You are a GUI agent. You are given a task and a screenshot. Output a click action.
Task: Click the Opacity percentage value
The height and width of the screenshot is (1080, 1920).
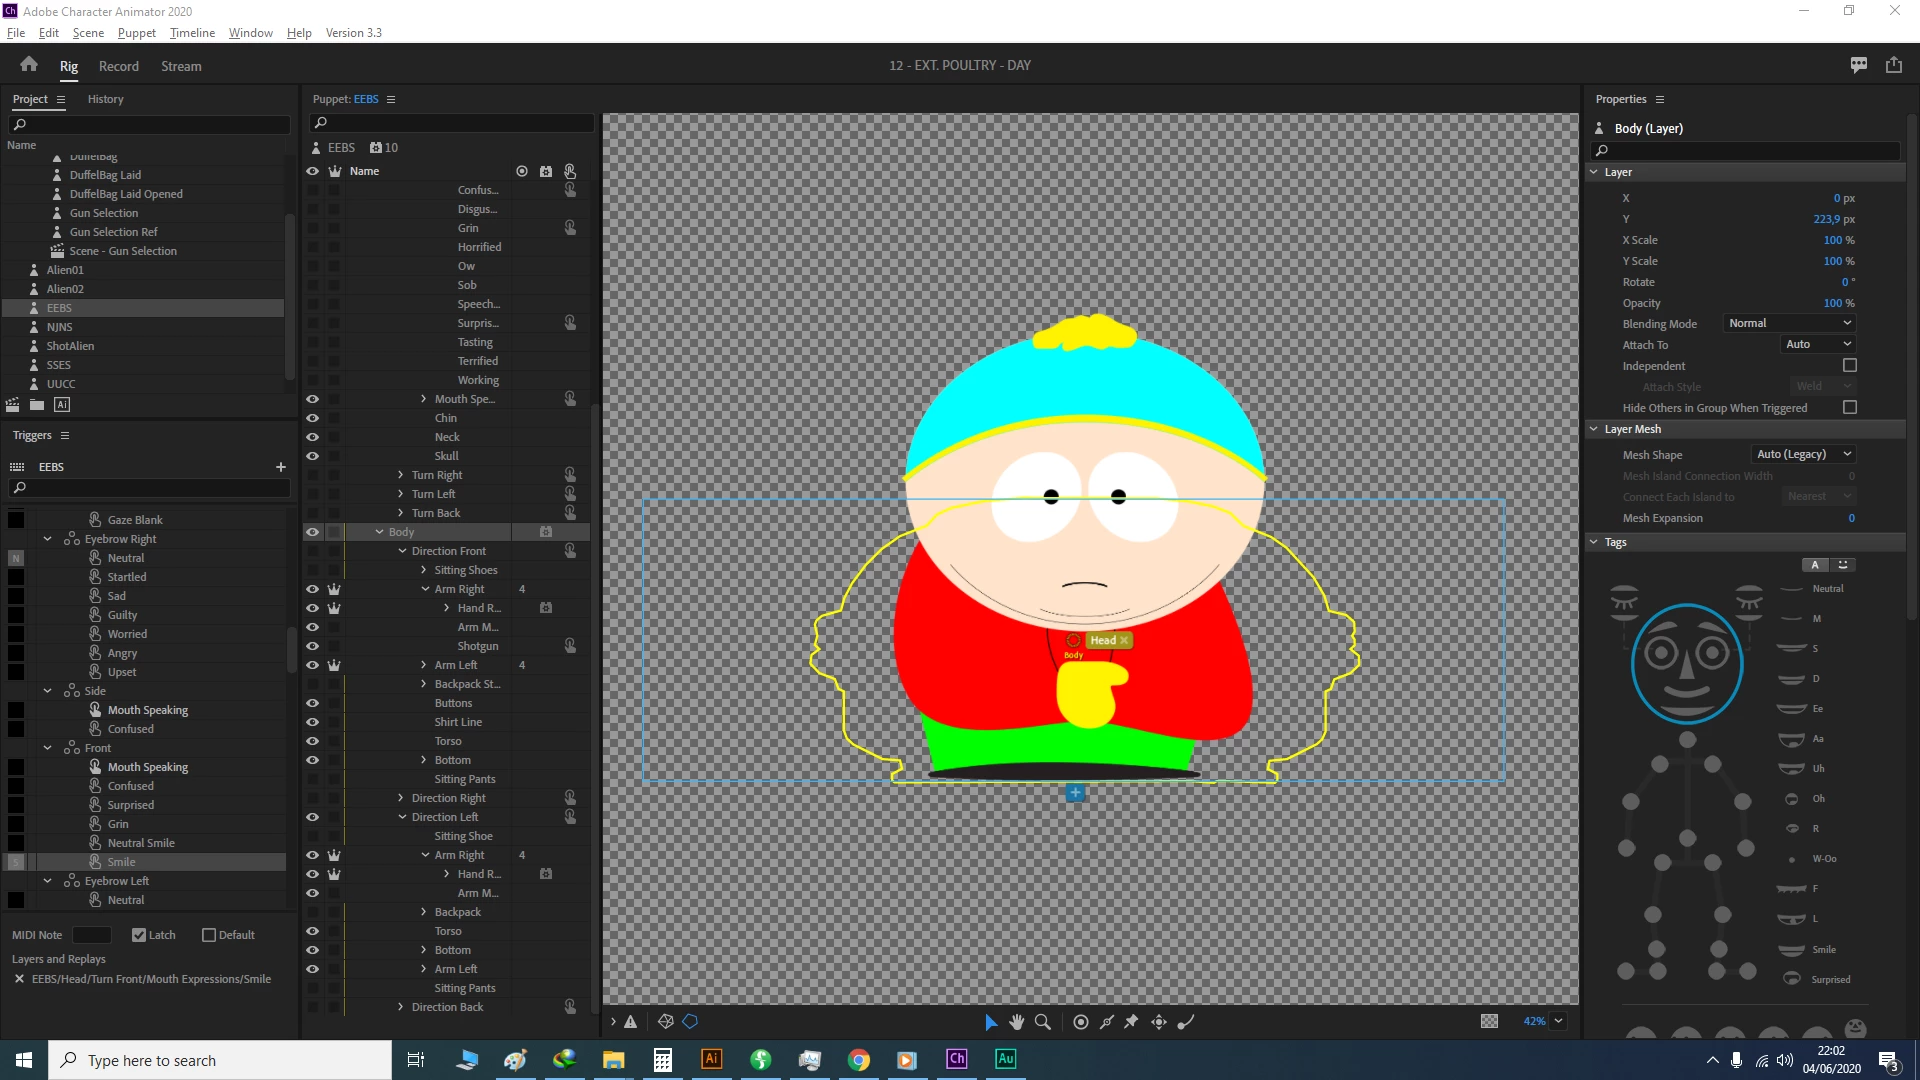(1832, 303)
